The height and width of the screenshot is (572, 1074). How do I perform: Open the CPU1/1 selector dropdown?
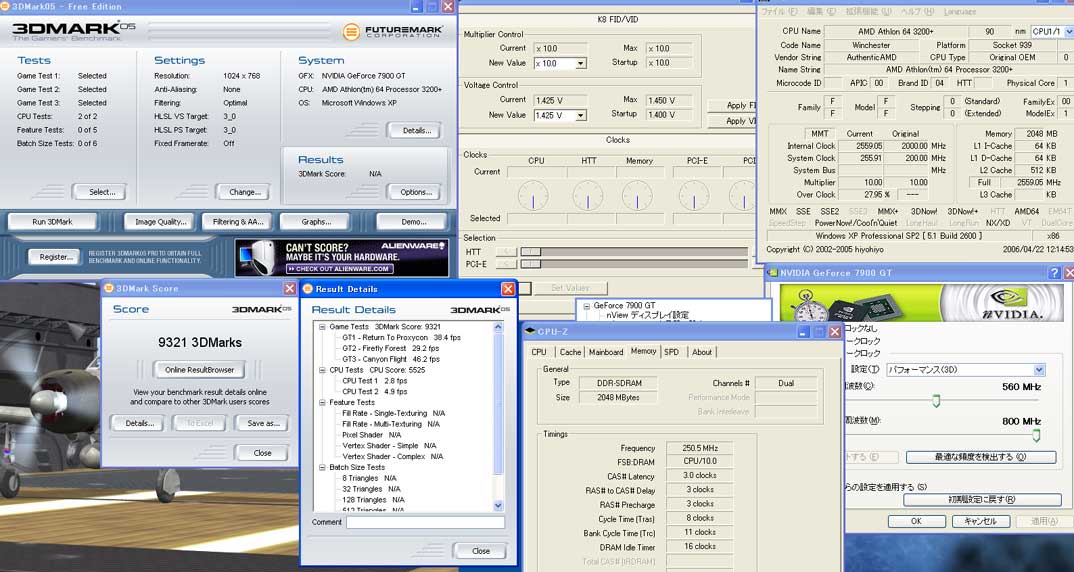1068,32
